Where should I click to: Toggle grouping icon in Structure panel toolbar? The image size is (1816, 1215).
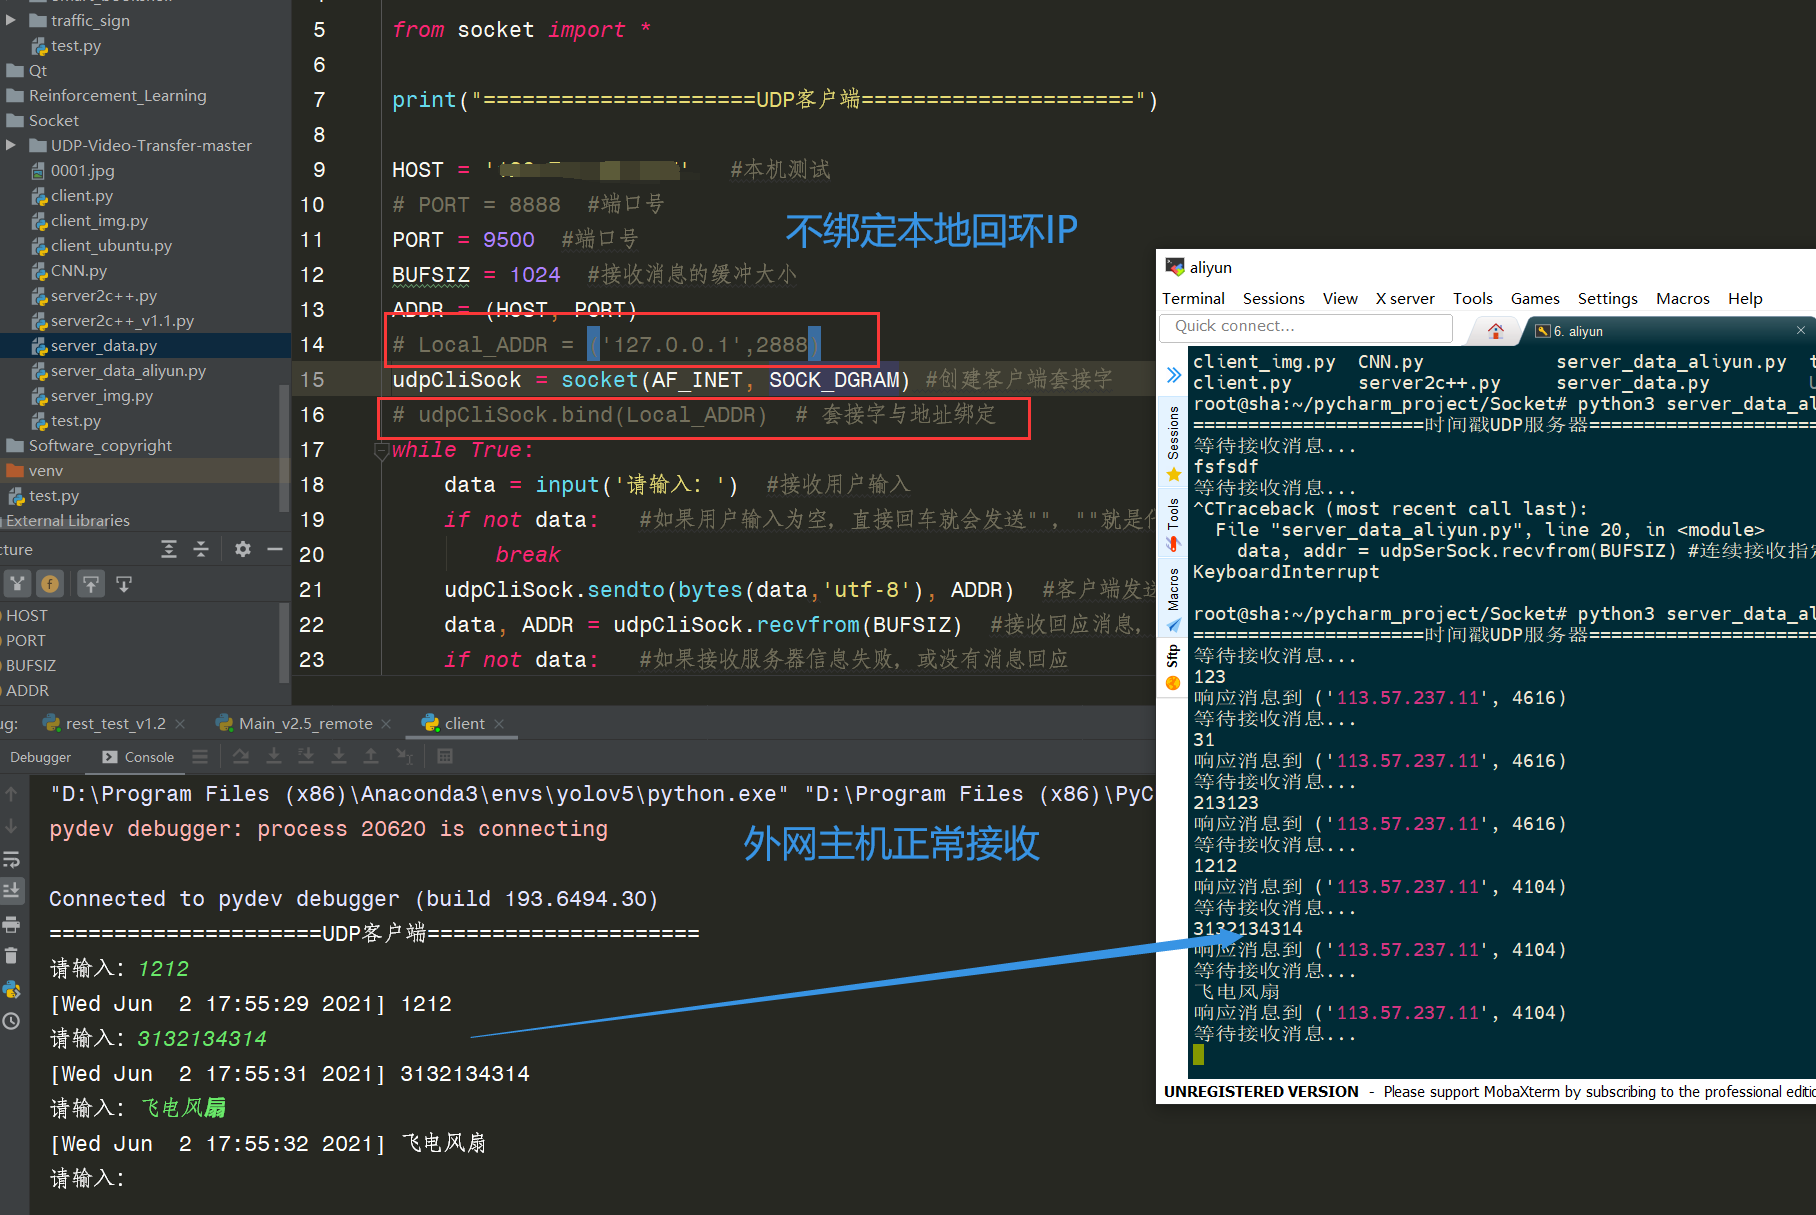[18, 583]
